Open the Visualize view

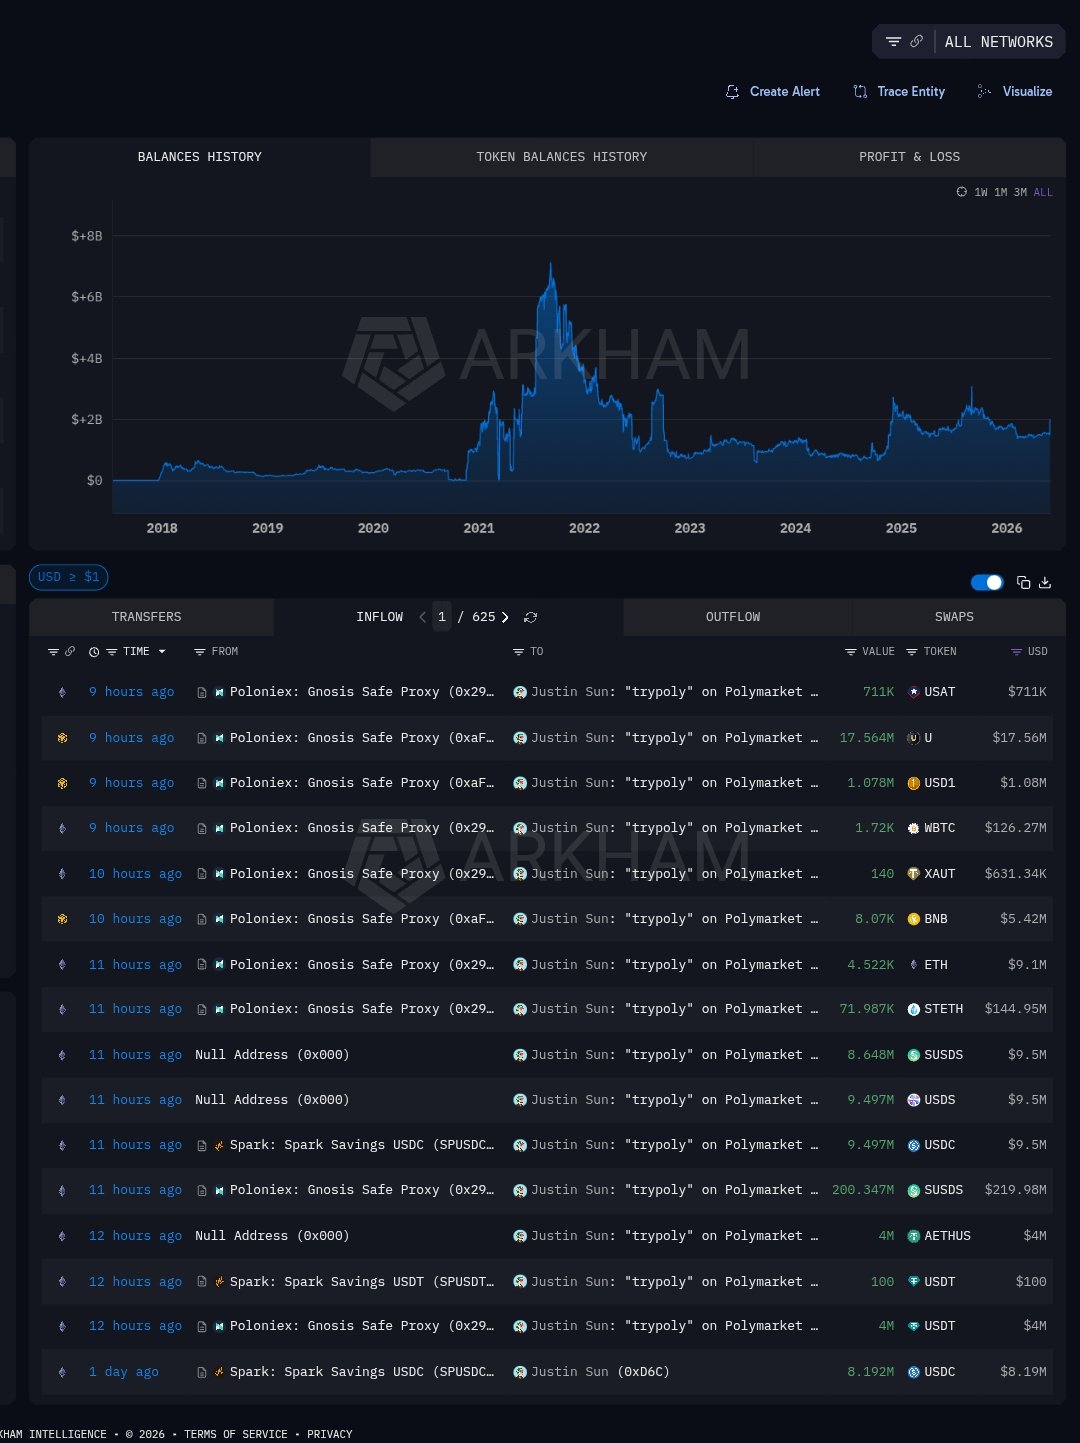(1014, 91)
